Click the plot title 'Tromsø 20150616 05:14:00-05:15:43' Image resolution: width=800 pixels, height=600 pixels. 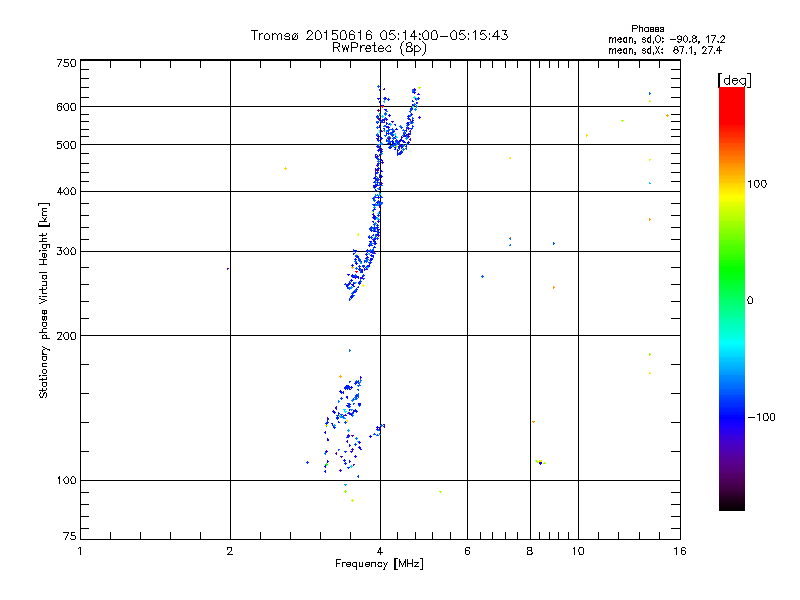379,35
